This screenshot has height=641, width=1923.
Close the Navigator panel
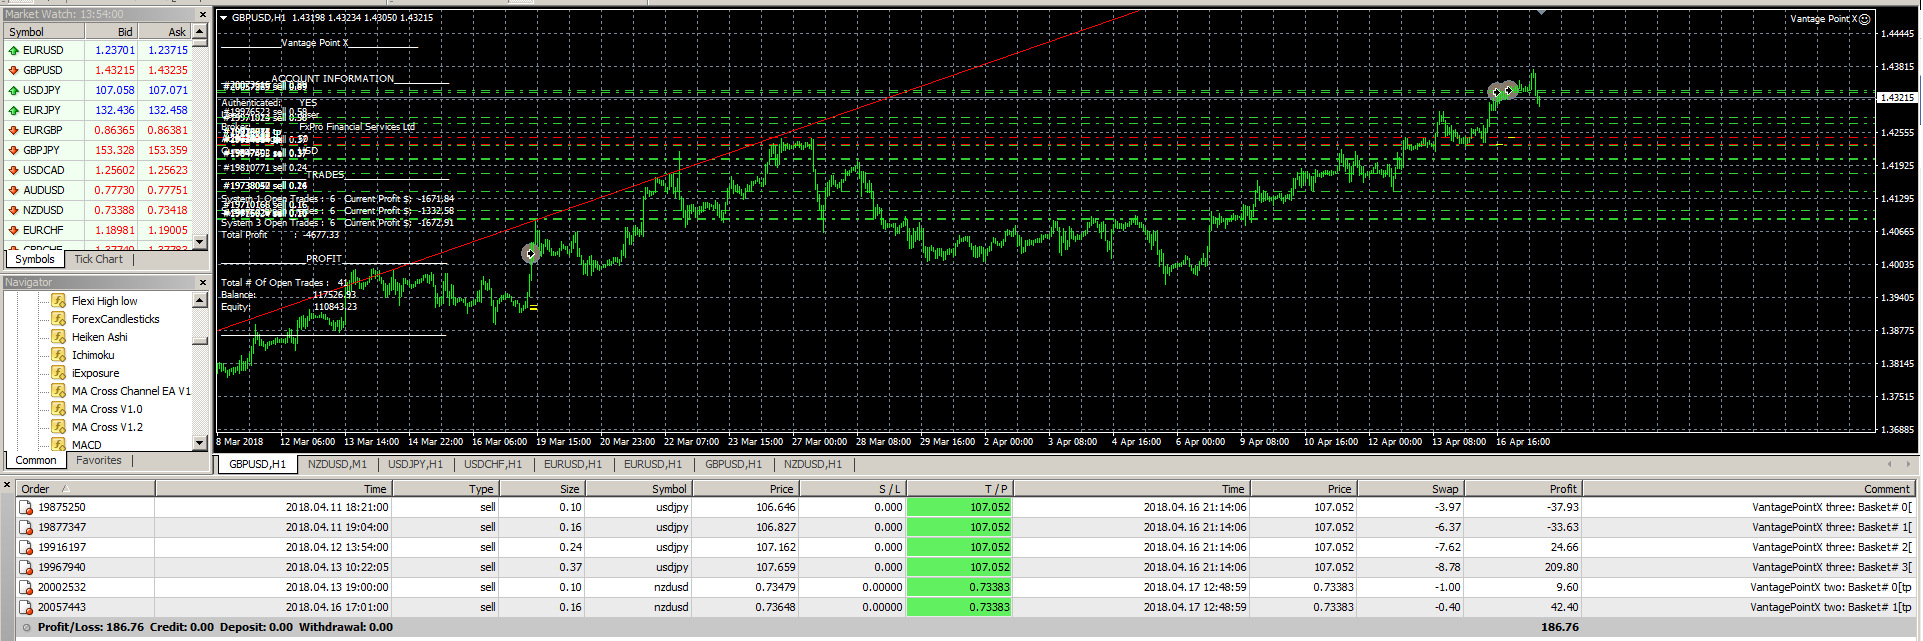(x=202, y=283)
